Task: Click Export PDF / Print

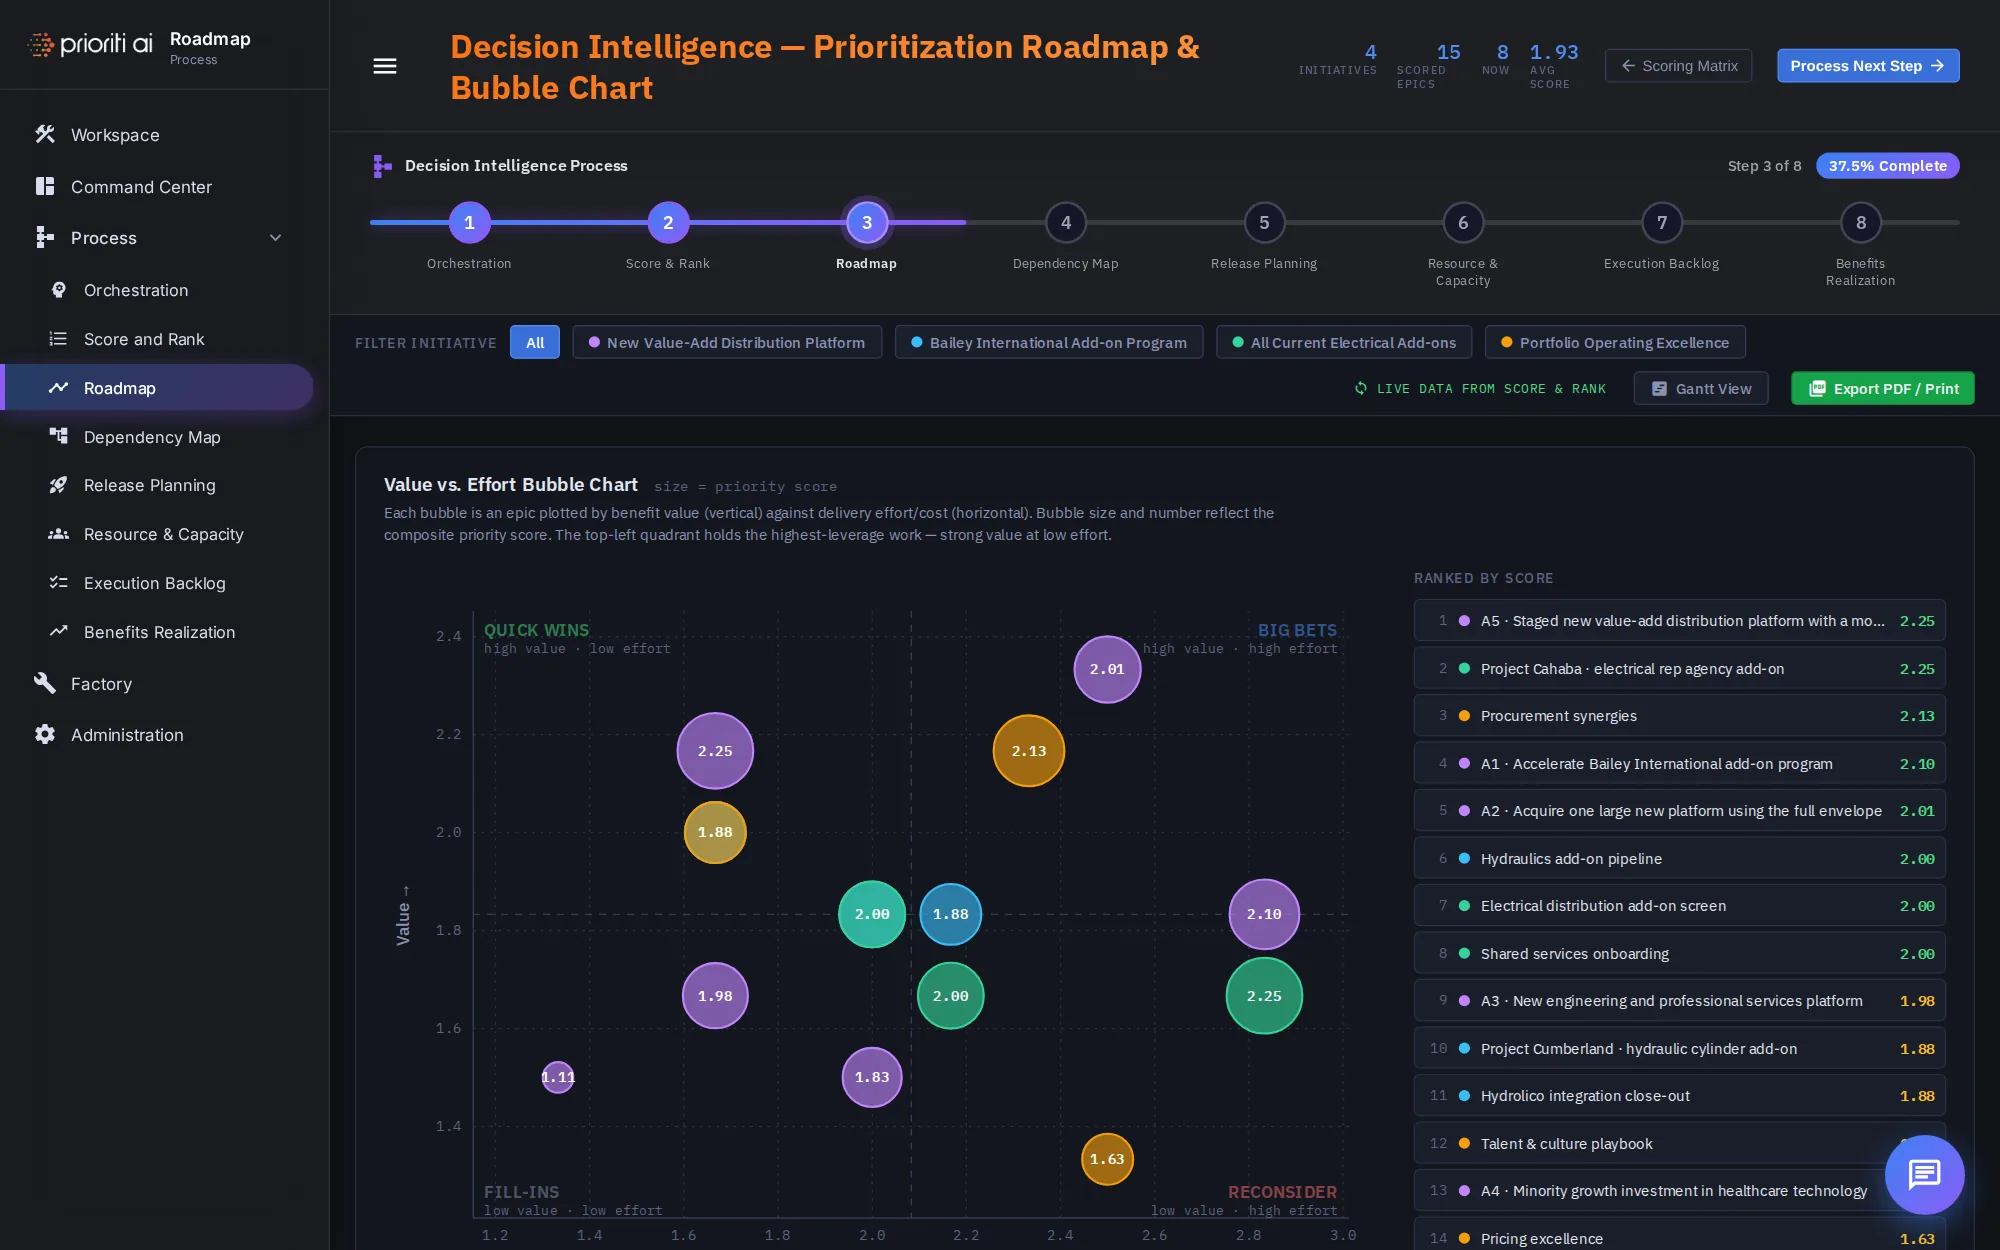Action: (1883, 388)
